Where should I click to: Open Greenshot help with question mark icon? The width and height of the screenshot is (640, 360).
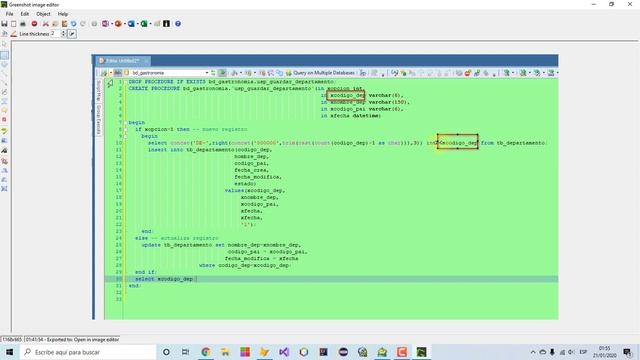click(178, 24)
